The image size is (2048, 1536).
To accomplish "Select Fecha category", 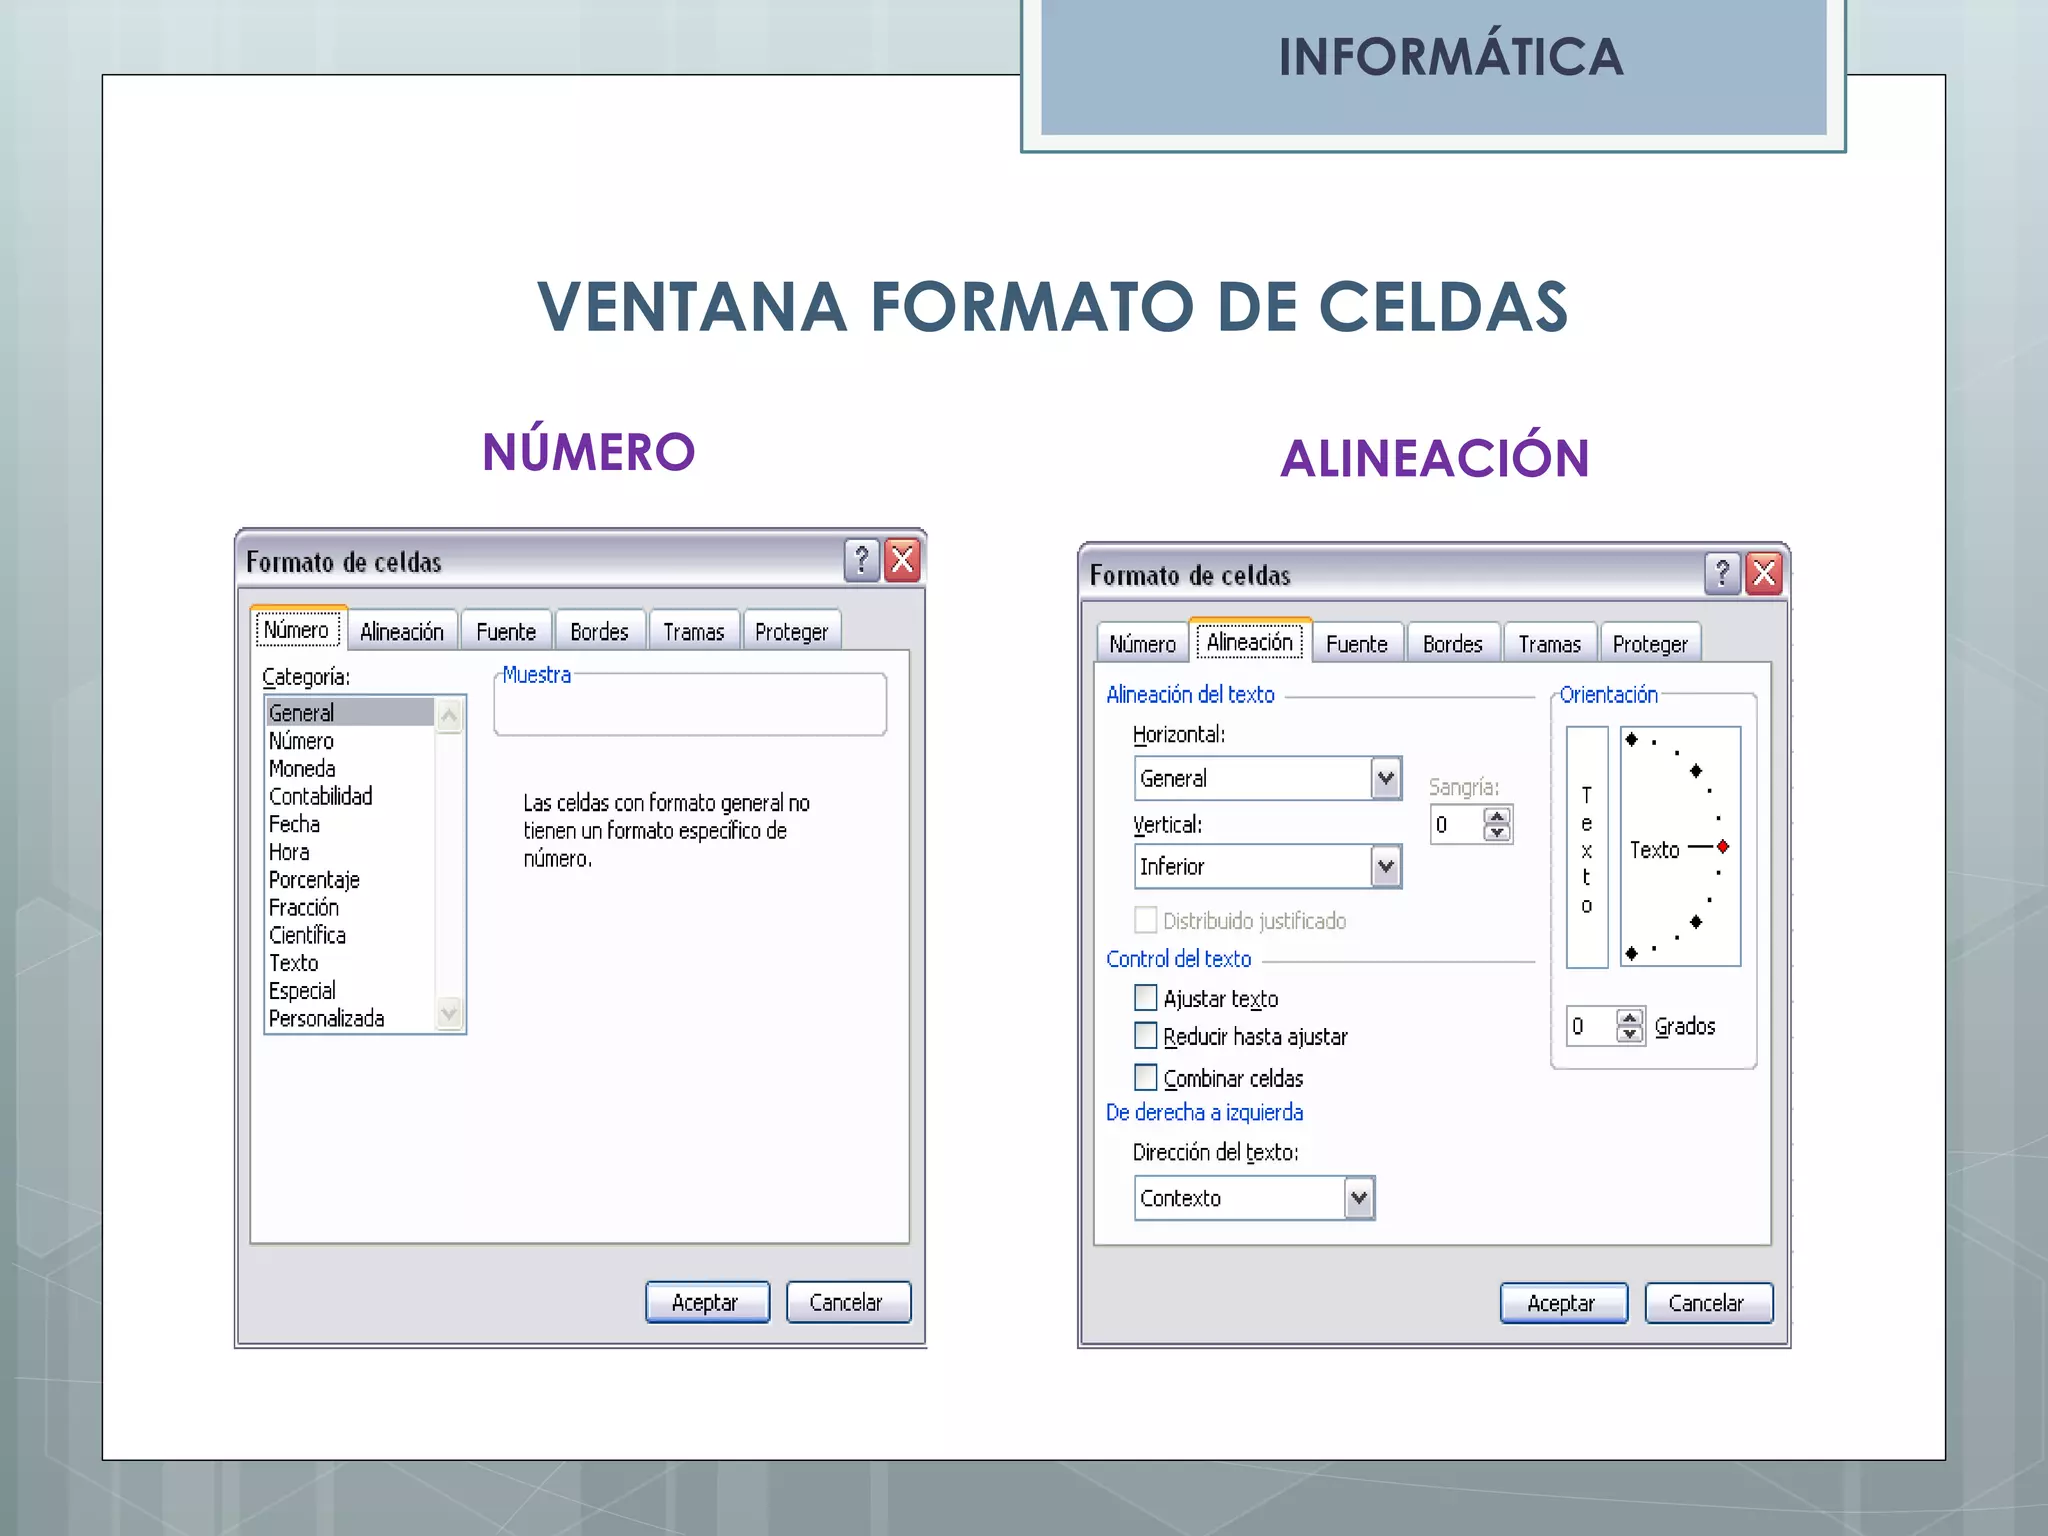I will pos(350,824).
